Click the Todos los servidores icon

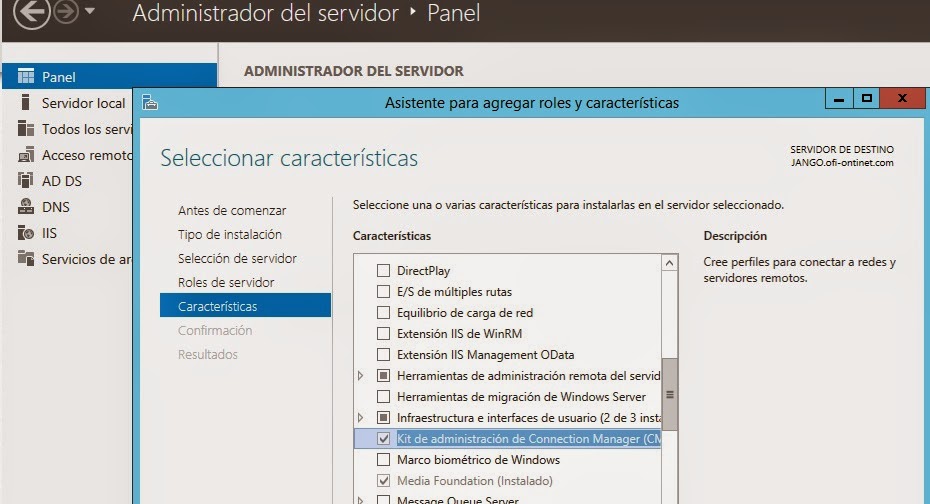pyautogui.click(x=25, y=129)
